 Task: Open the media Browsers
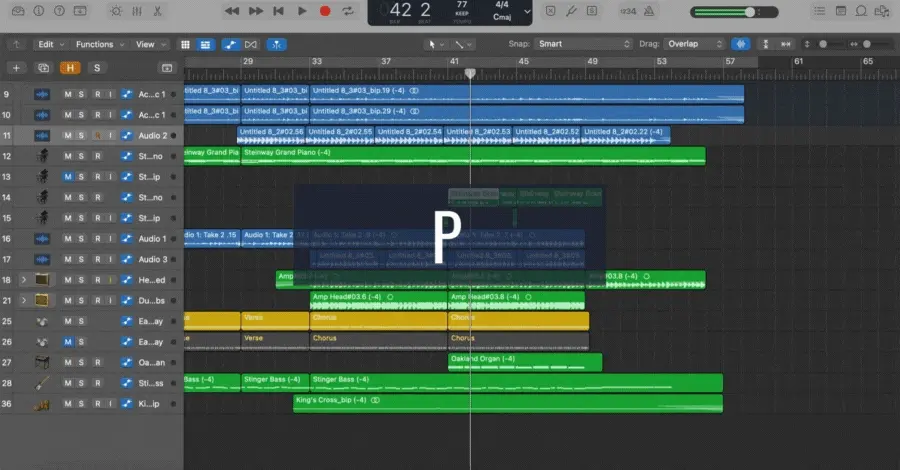(x=882, y=11)
